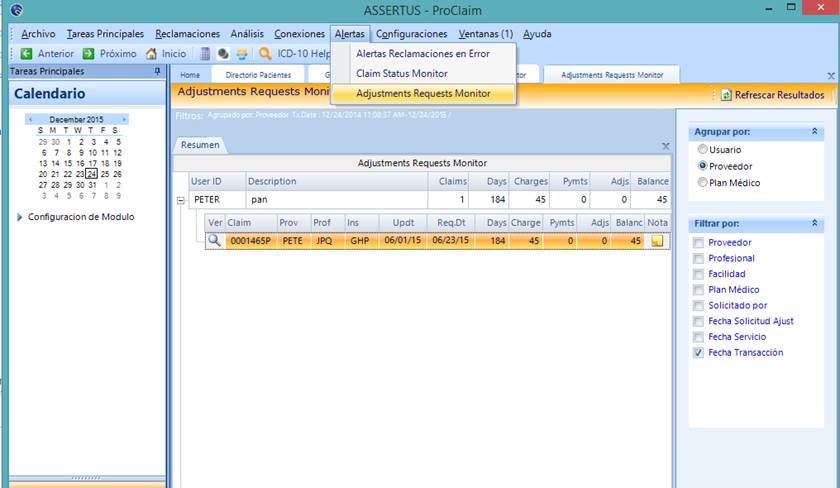The image size is (840, 488).
Task: Go to Inicio home icon
Action: (151, 54)
